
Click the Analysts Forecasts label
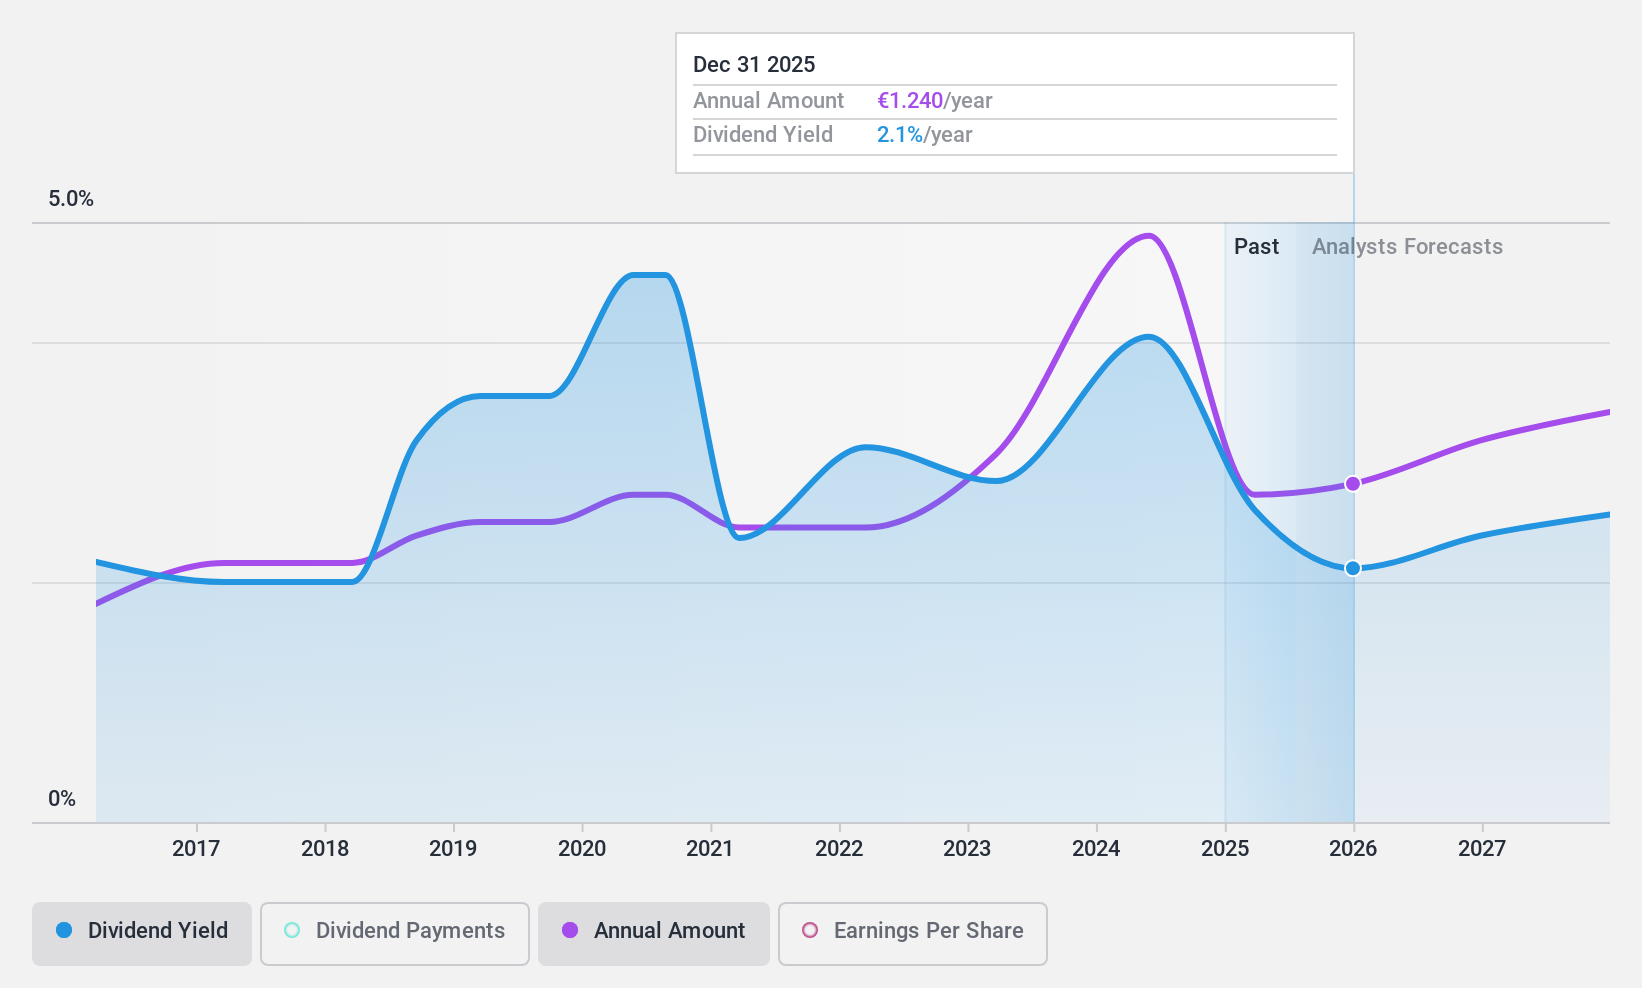[1407, 247]
